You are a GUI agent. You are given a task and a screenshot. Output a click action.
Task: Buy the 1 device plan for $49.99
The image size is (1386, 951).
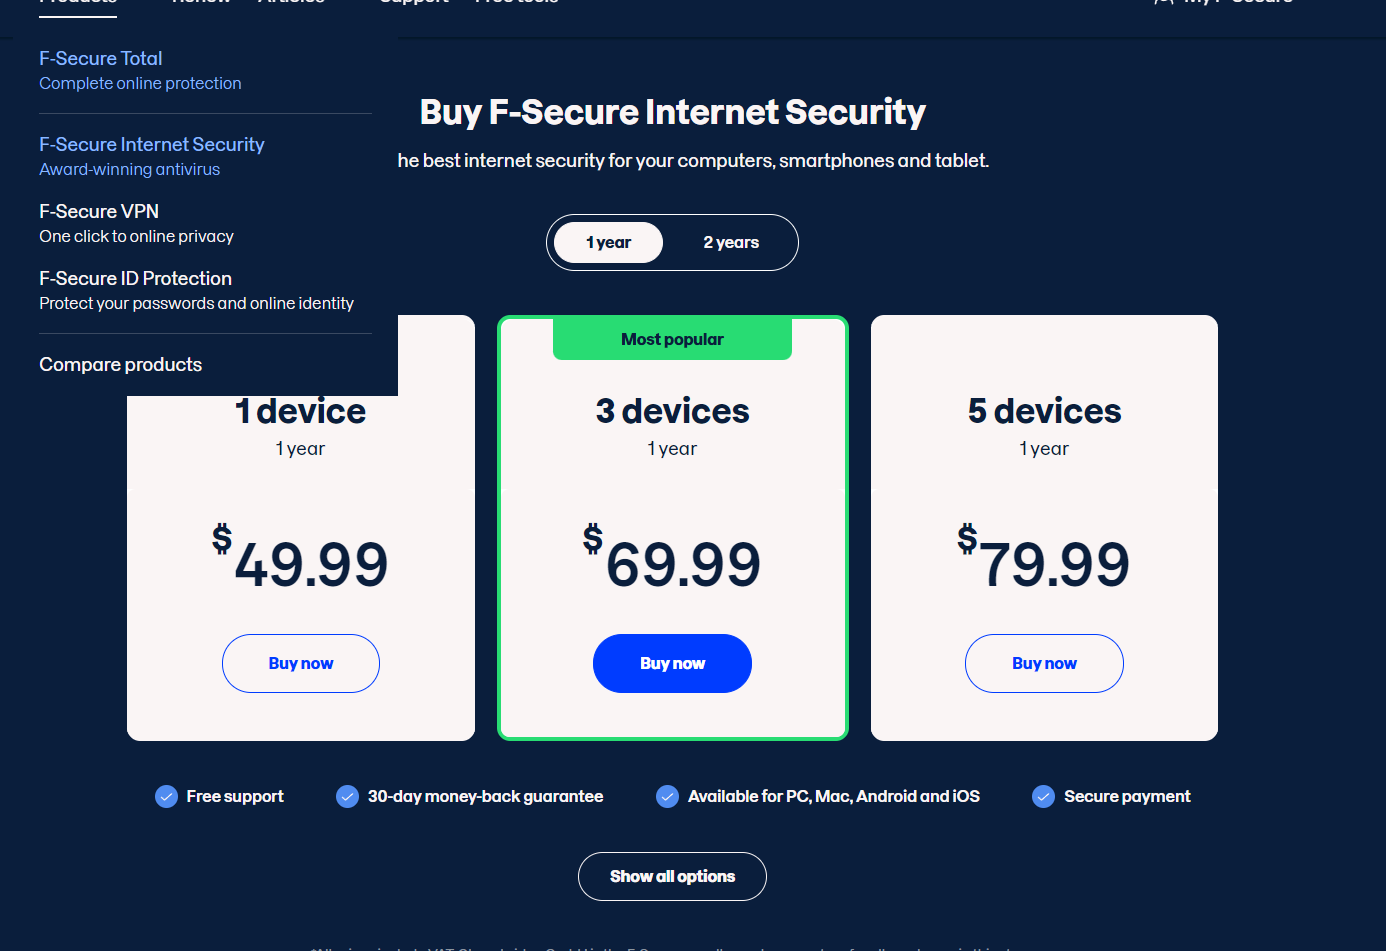click(301, 663)
